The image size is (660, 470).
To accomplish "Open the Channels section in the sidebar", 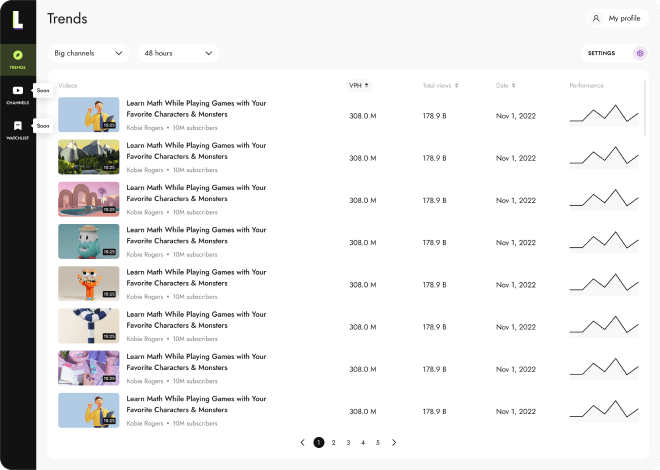I will (18, 94).
